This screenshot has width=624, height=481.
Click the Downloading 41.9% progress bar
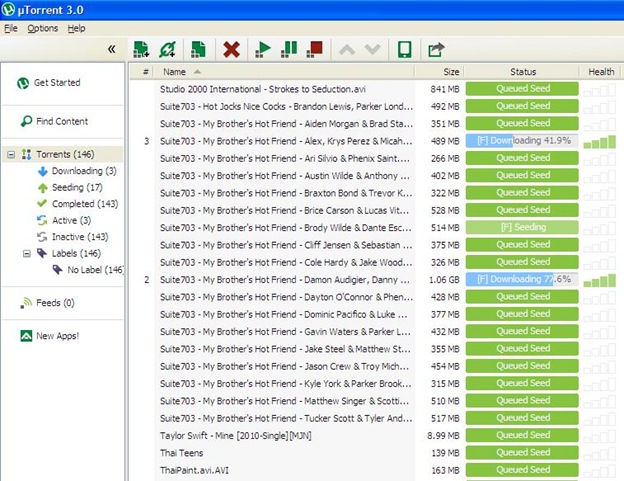(x=522, y=141)
